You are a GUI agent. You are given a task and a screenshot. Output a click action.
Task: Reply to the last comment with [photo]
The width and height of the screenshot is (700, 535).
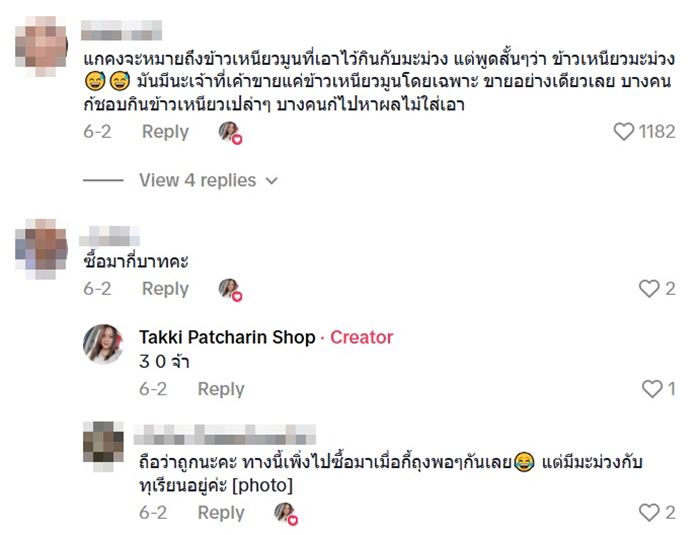[221, 512]
